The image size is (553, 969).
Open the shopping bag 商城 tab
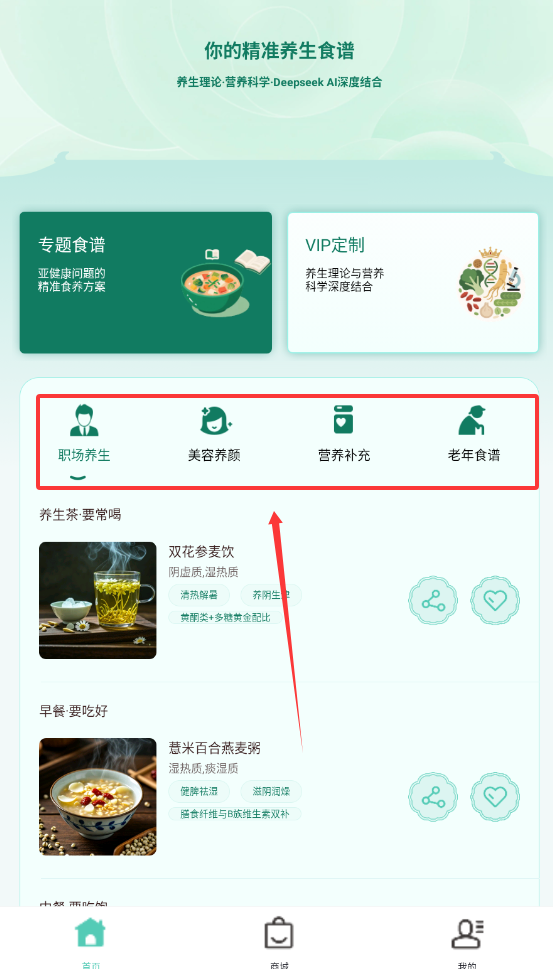279,933
